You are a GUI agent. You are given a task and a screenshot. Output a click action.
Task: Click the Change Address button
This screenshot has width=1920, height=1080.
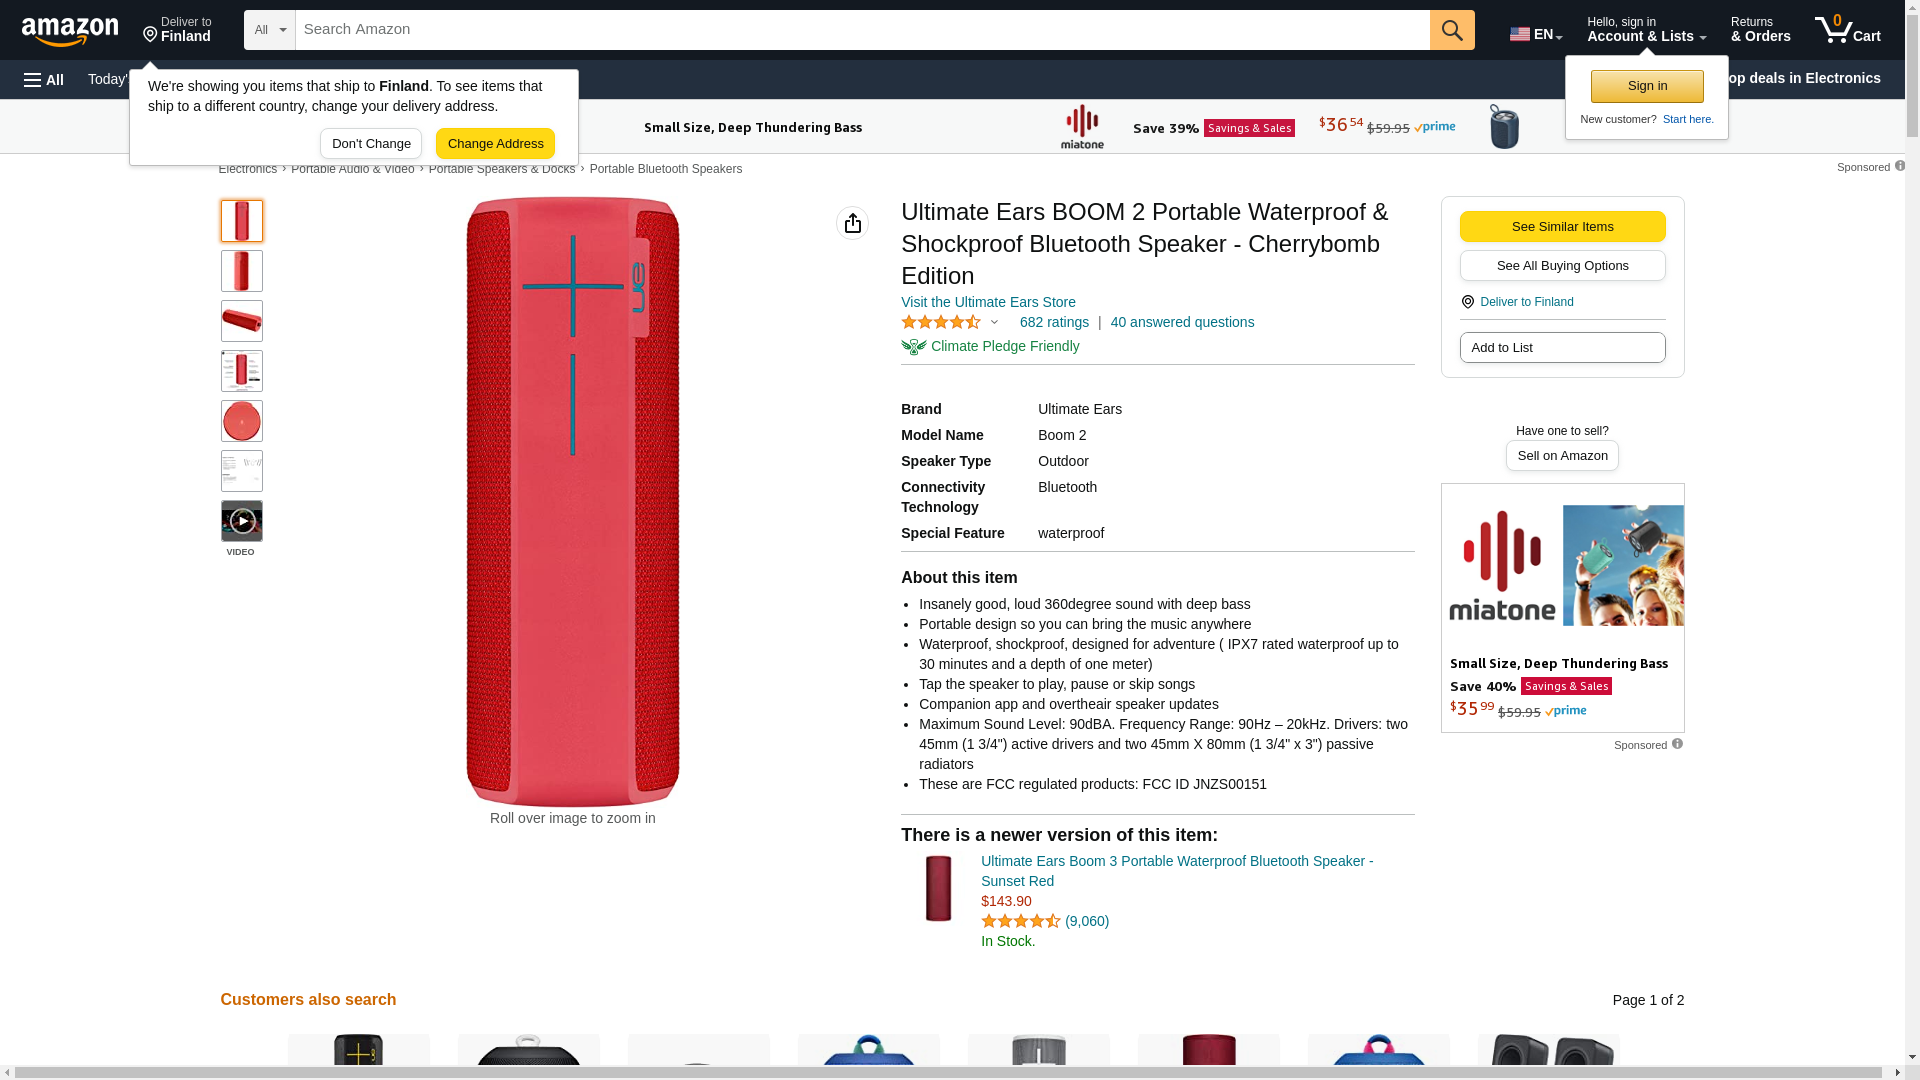click(495, 143)
